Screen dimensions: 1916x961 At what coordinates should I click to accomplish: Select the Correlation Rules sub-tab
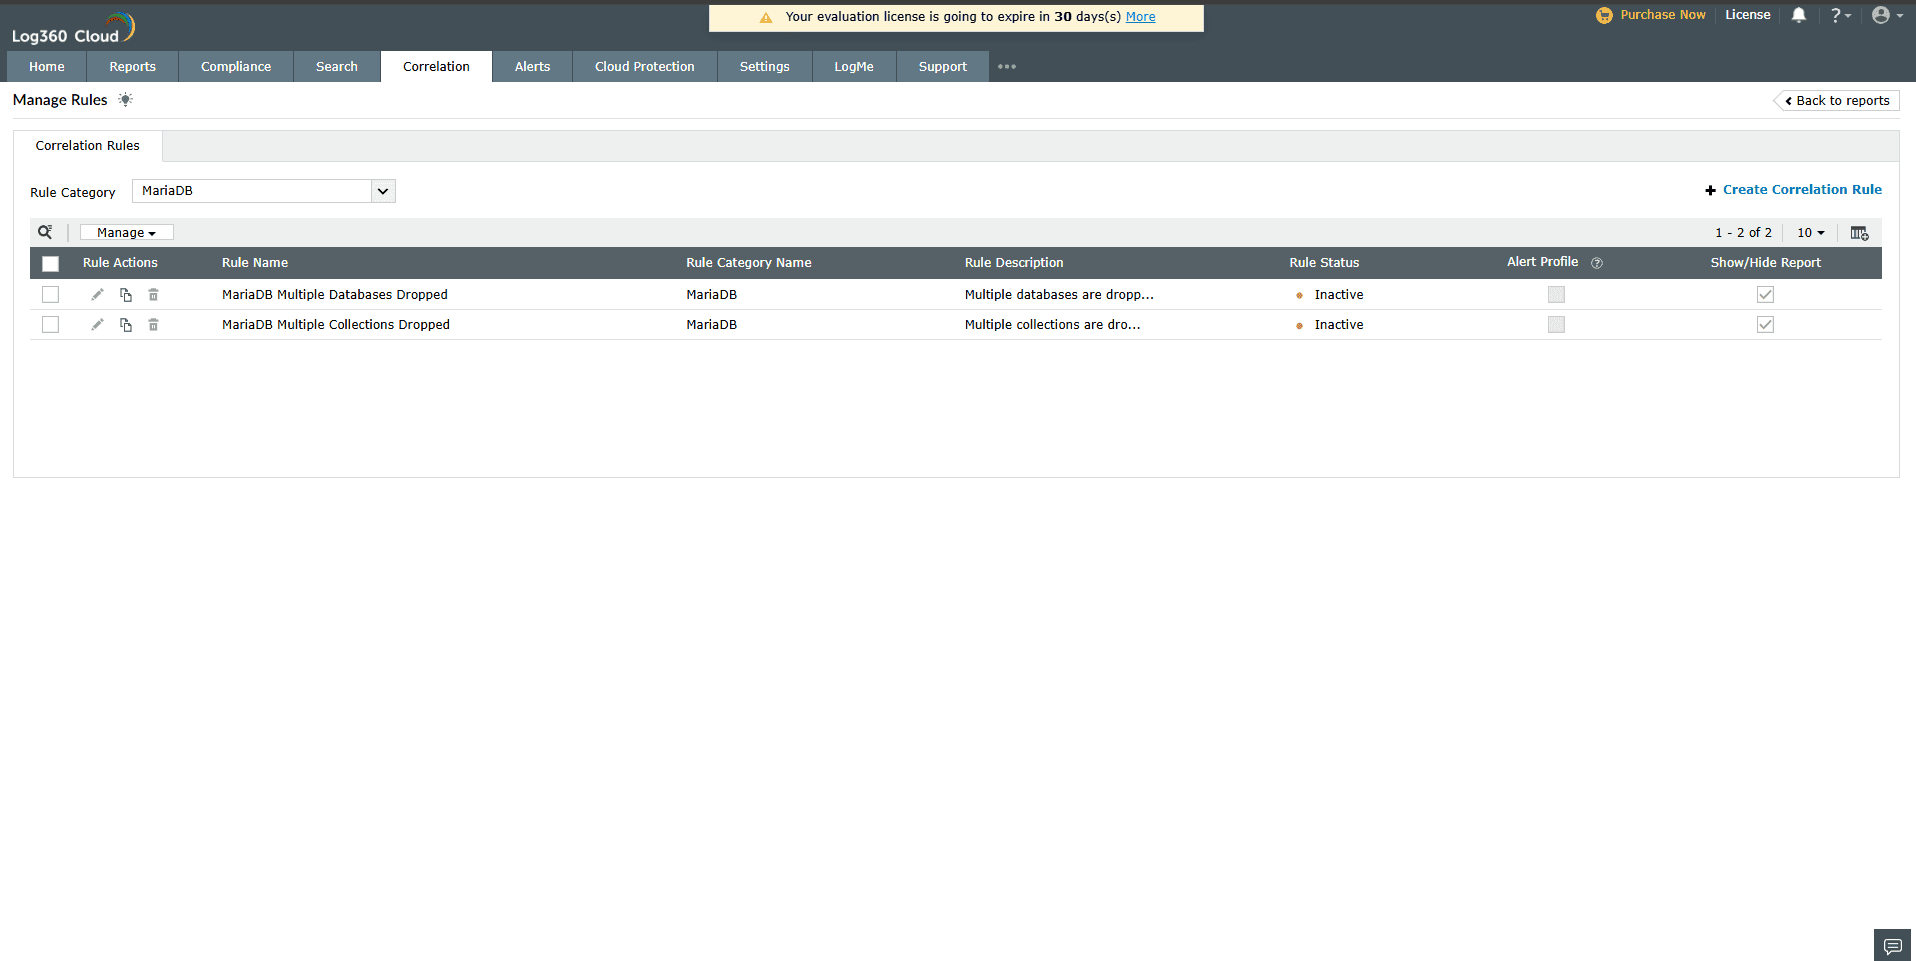(88, 146)
